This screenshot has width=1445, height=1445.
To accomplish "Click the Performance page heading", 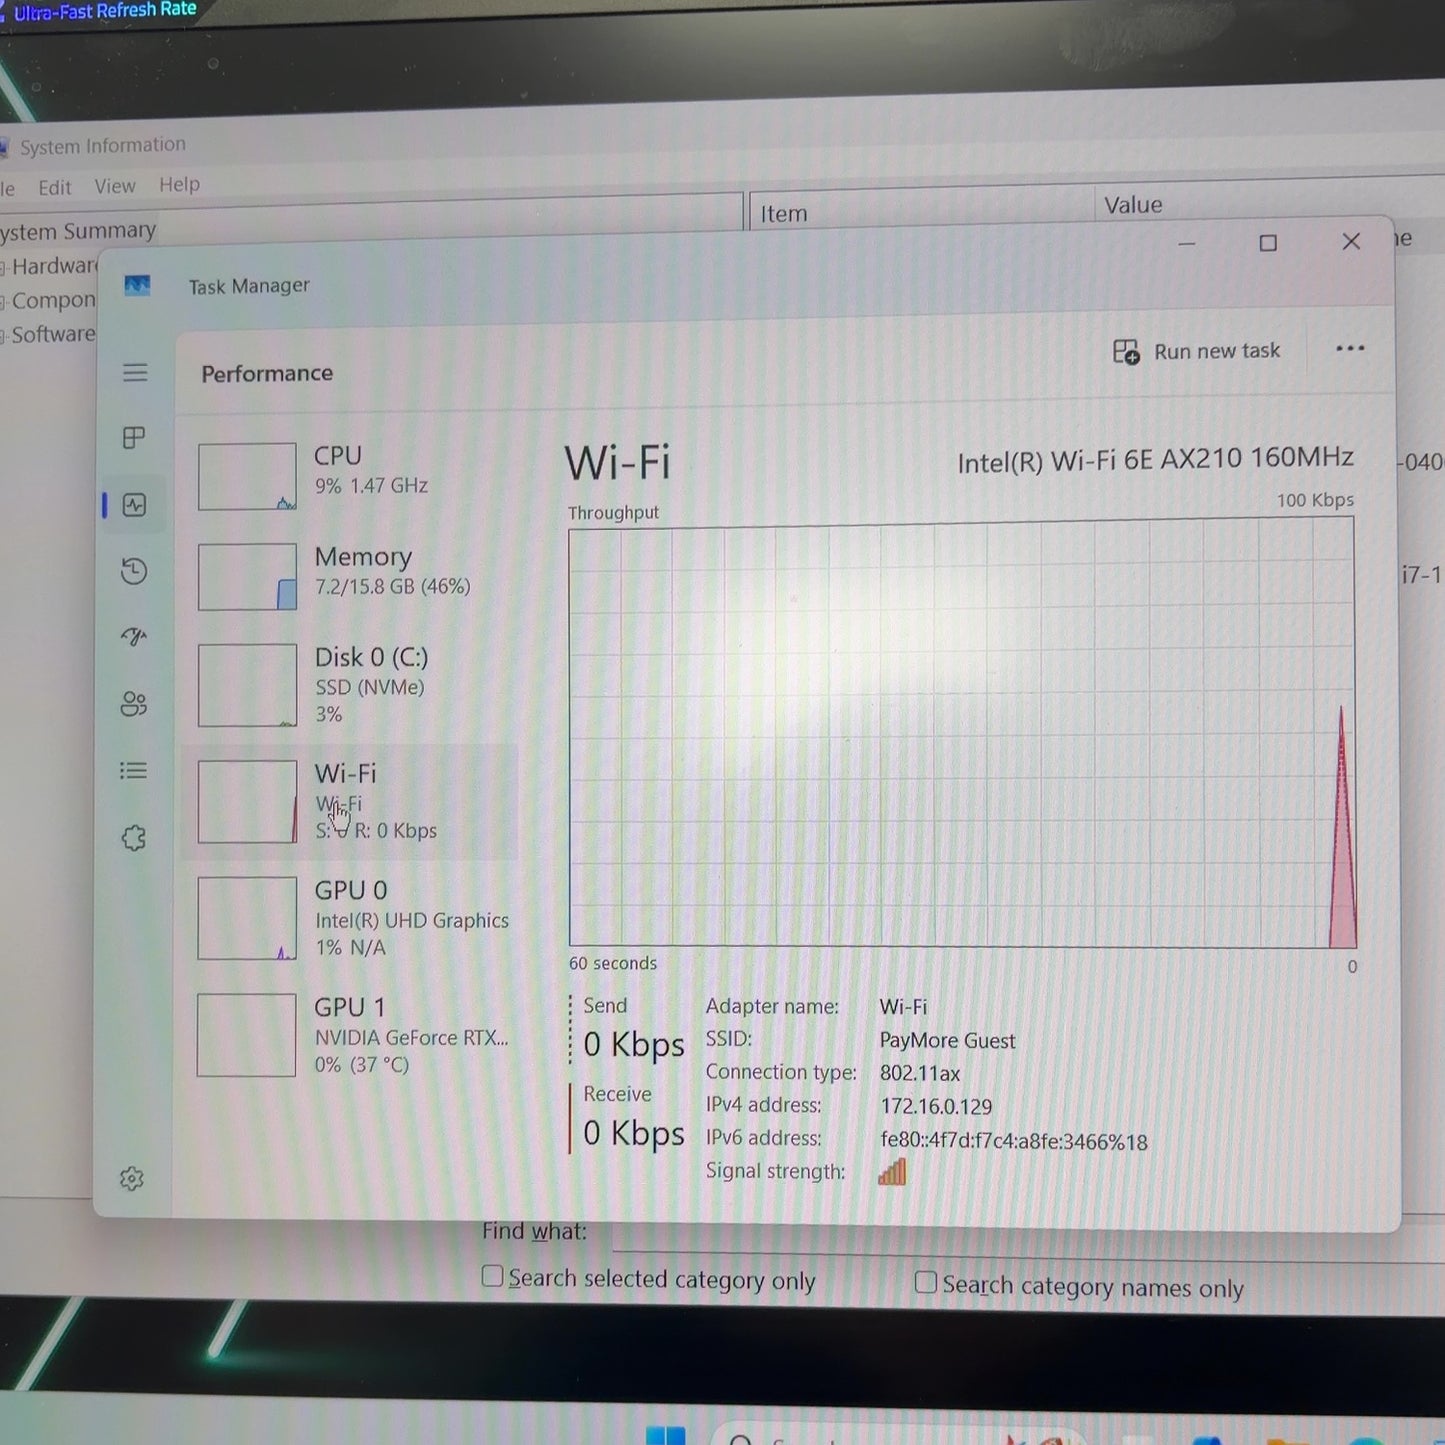I will click(x=267, y=374).
